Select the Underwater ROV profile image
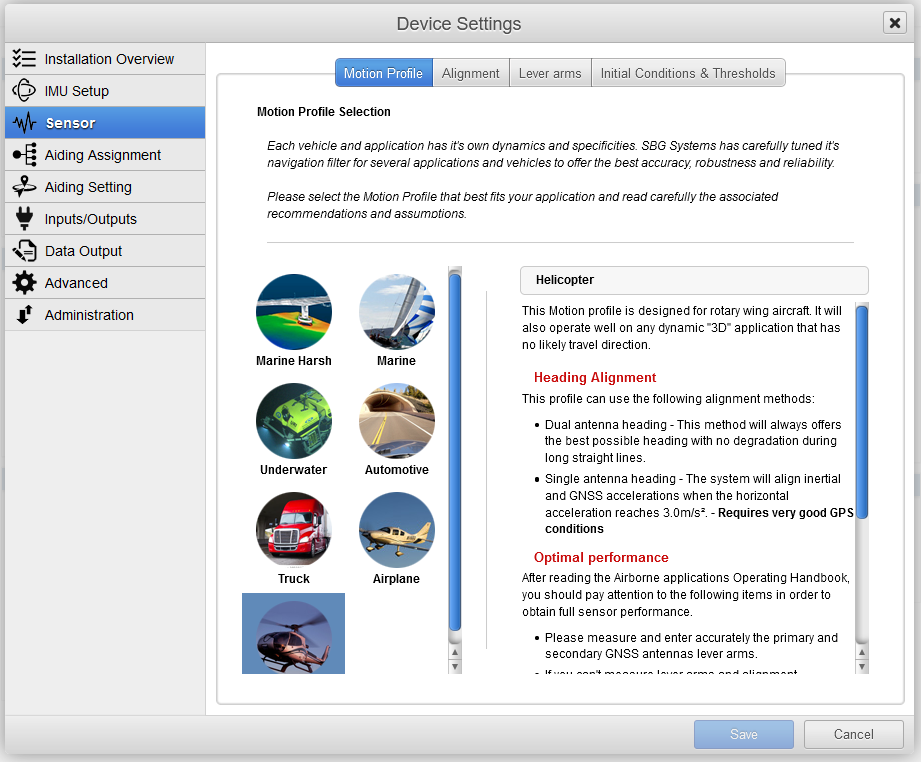Screen dimensions: 921x762 coord(294,421)
